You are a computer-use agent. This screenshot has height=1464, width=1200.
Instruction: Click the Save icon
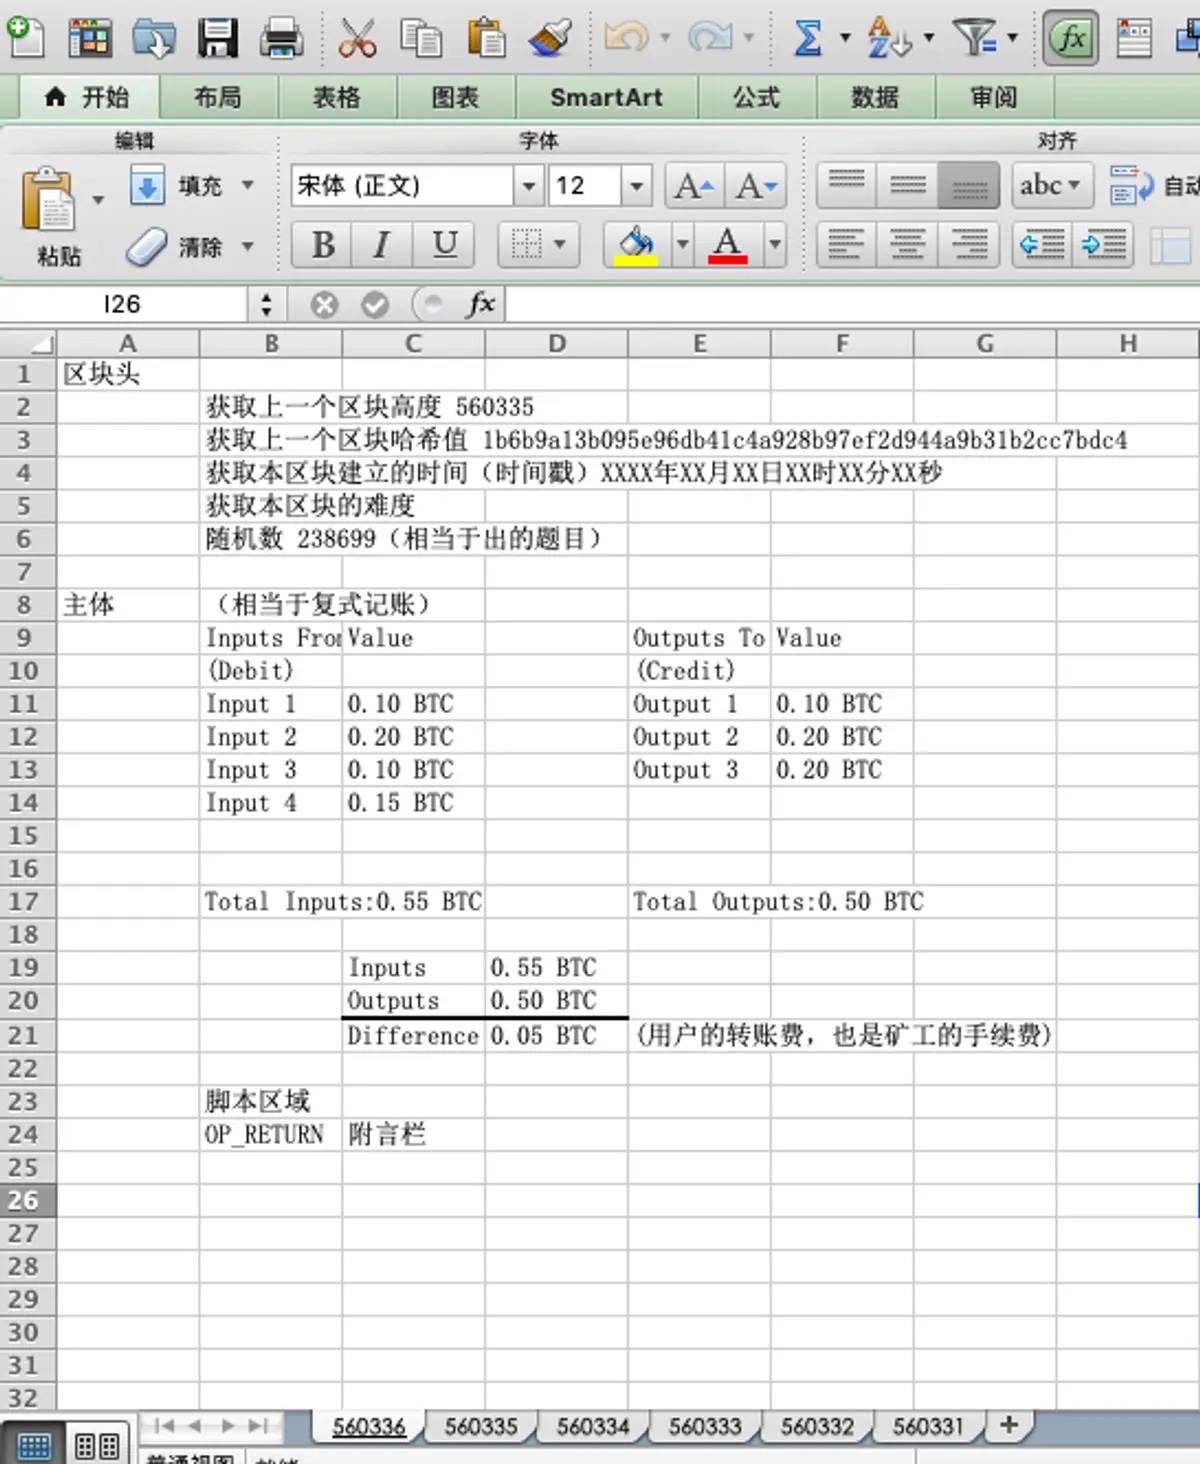coord(217,38)
